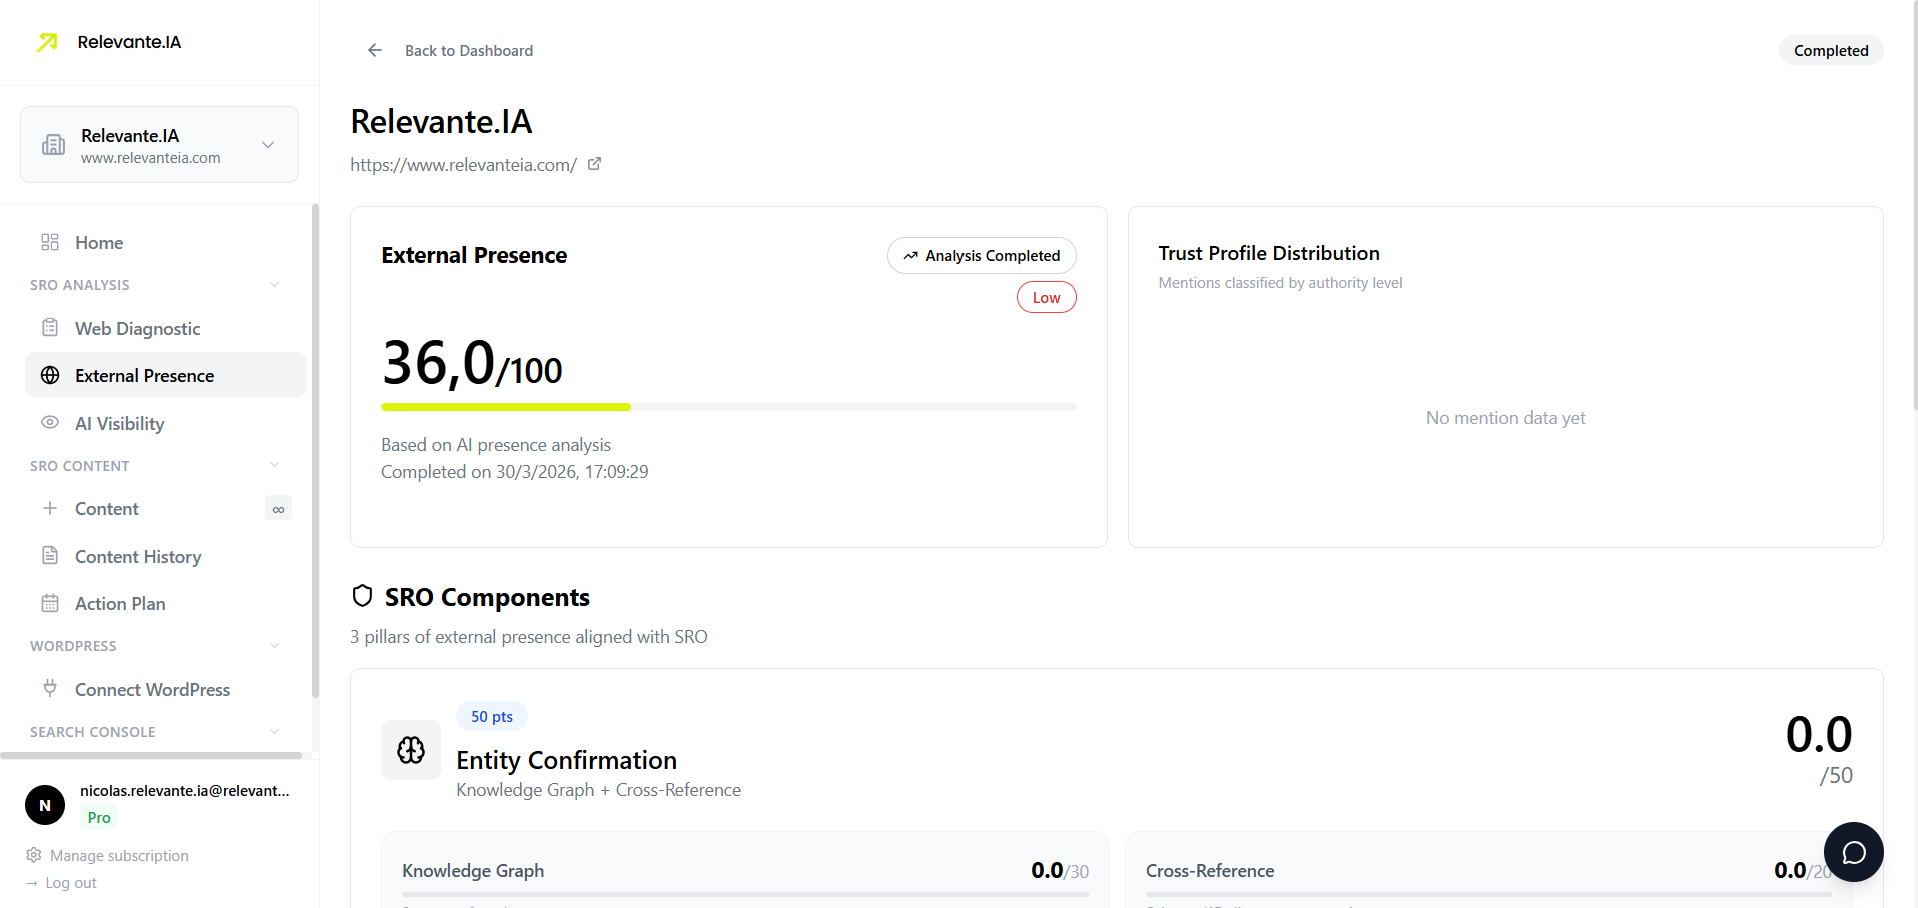The image size is (1918, 908).
Task: Click the Entity Confirmation brain icon
Action: (410, 750)
